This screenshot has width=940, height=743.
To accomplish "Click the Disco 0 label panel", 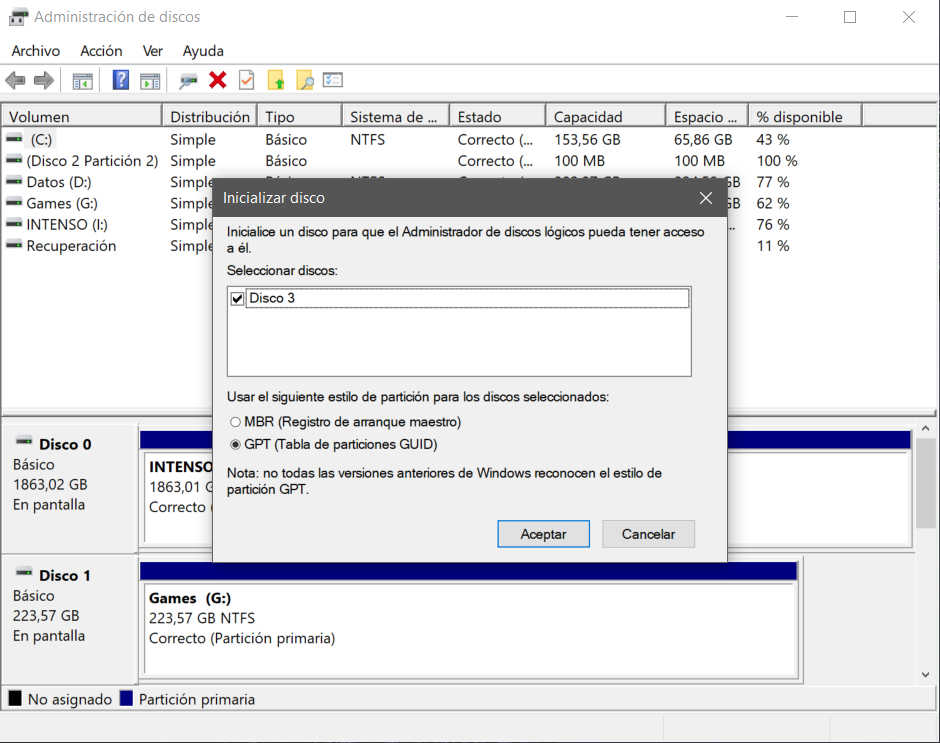I will [x=70, y=489].
